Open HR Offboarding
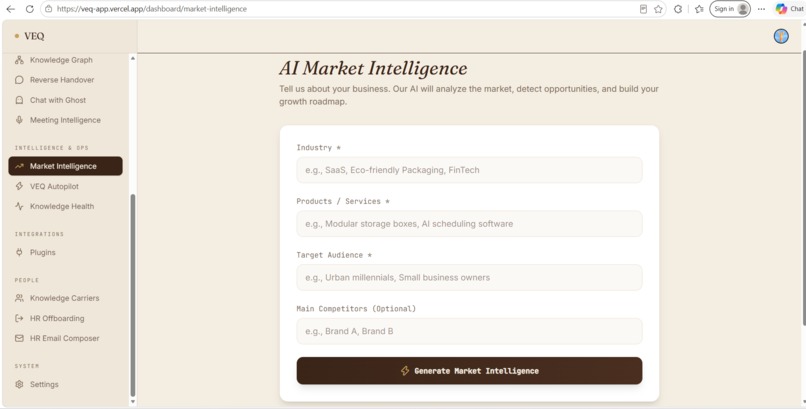The image size is (806, 409). (57, 319)
